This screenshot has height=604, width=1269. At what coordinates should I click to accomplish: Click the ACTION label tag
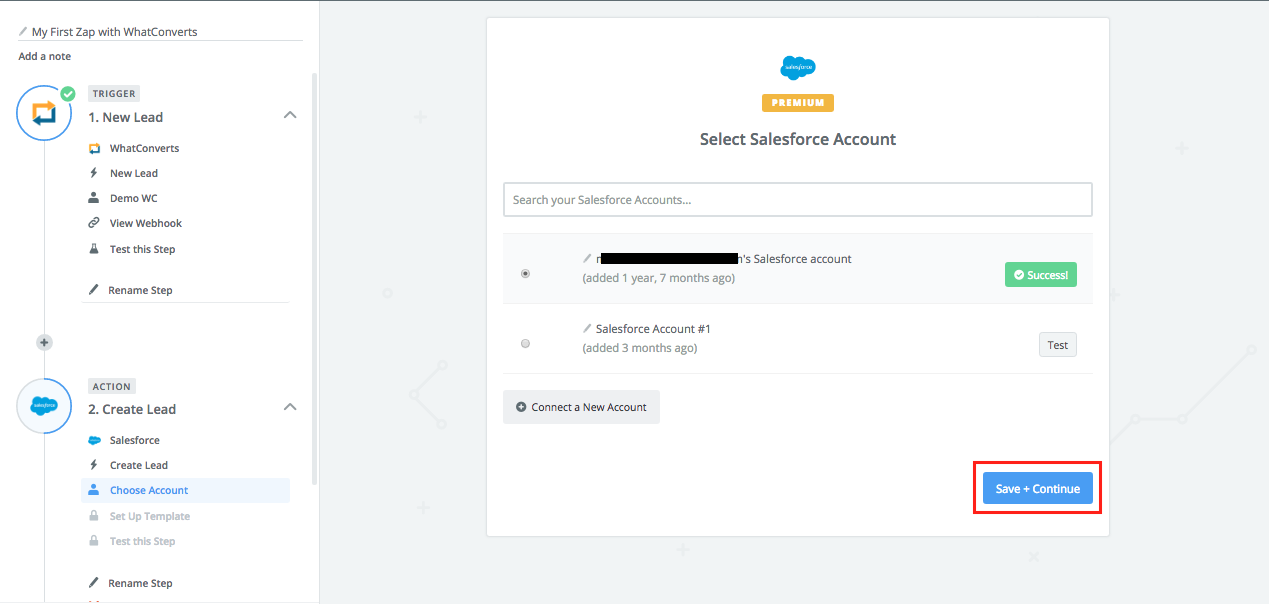(112, 386)
